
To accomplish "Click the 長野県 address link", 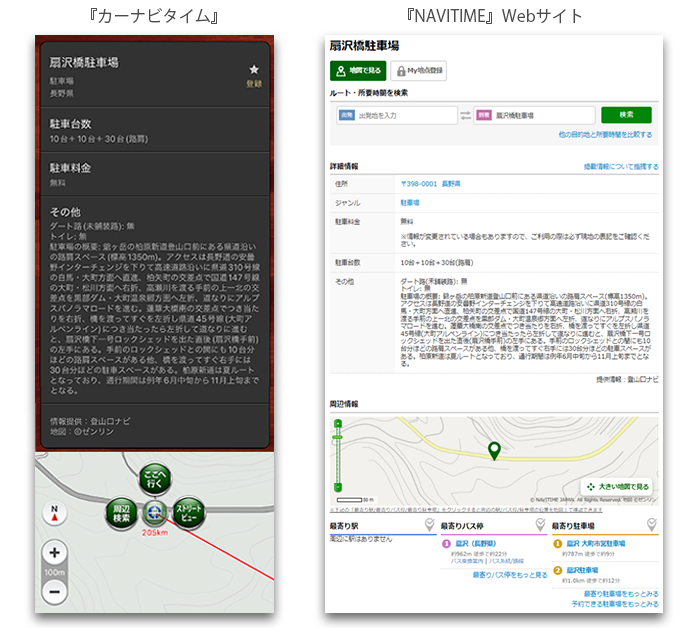I will pos(451,183).
